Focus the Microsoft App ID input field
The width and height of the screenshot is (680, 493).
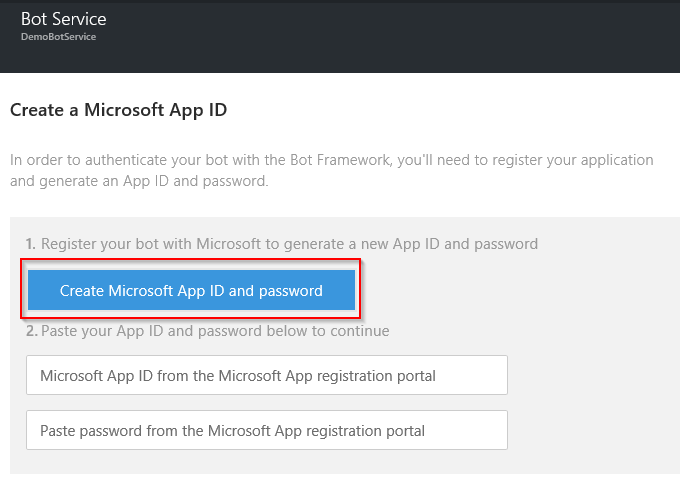pyautogui.click(x=267, y=376)
